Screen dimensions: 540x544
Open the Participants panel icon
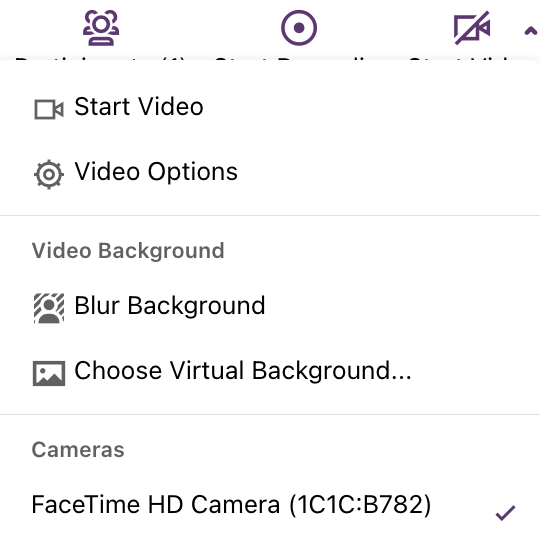(x=101, y=28)
